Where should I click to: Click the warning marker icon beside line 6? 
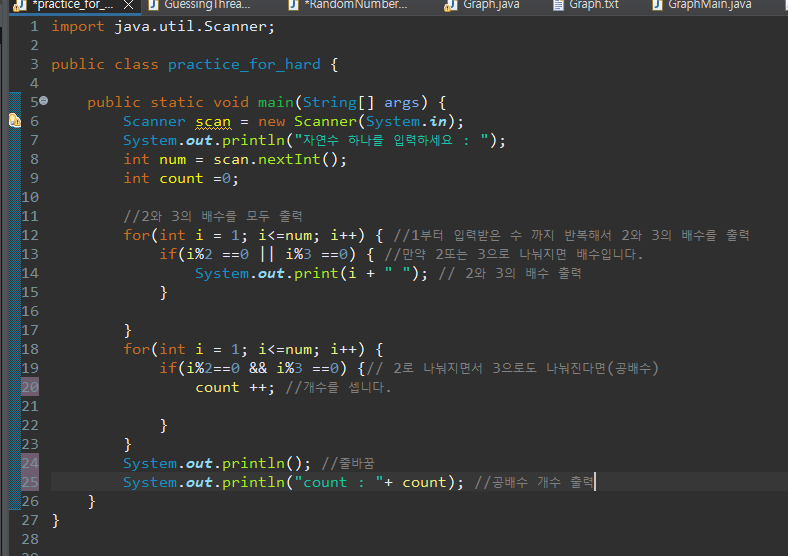tap(15, 121)
